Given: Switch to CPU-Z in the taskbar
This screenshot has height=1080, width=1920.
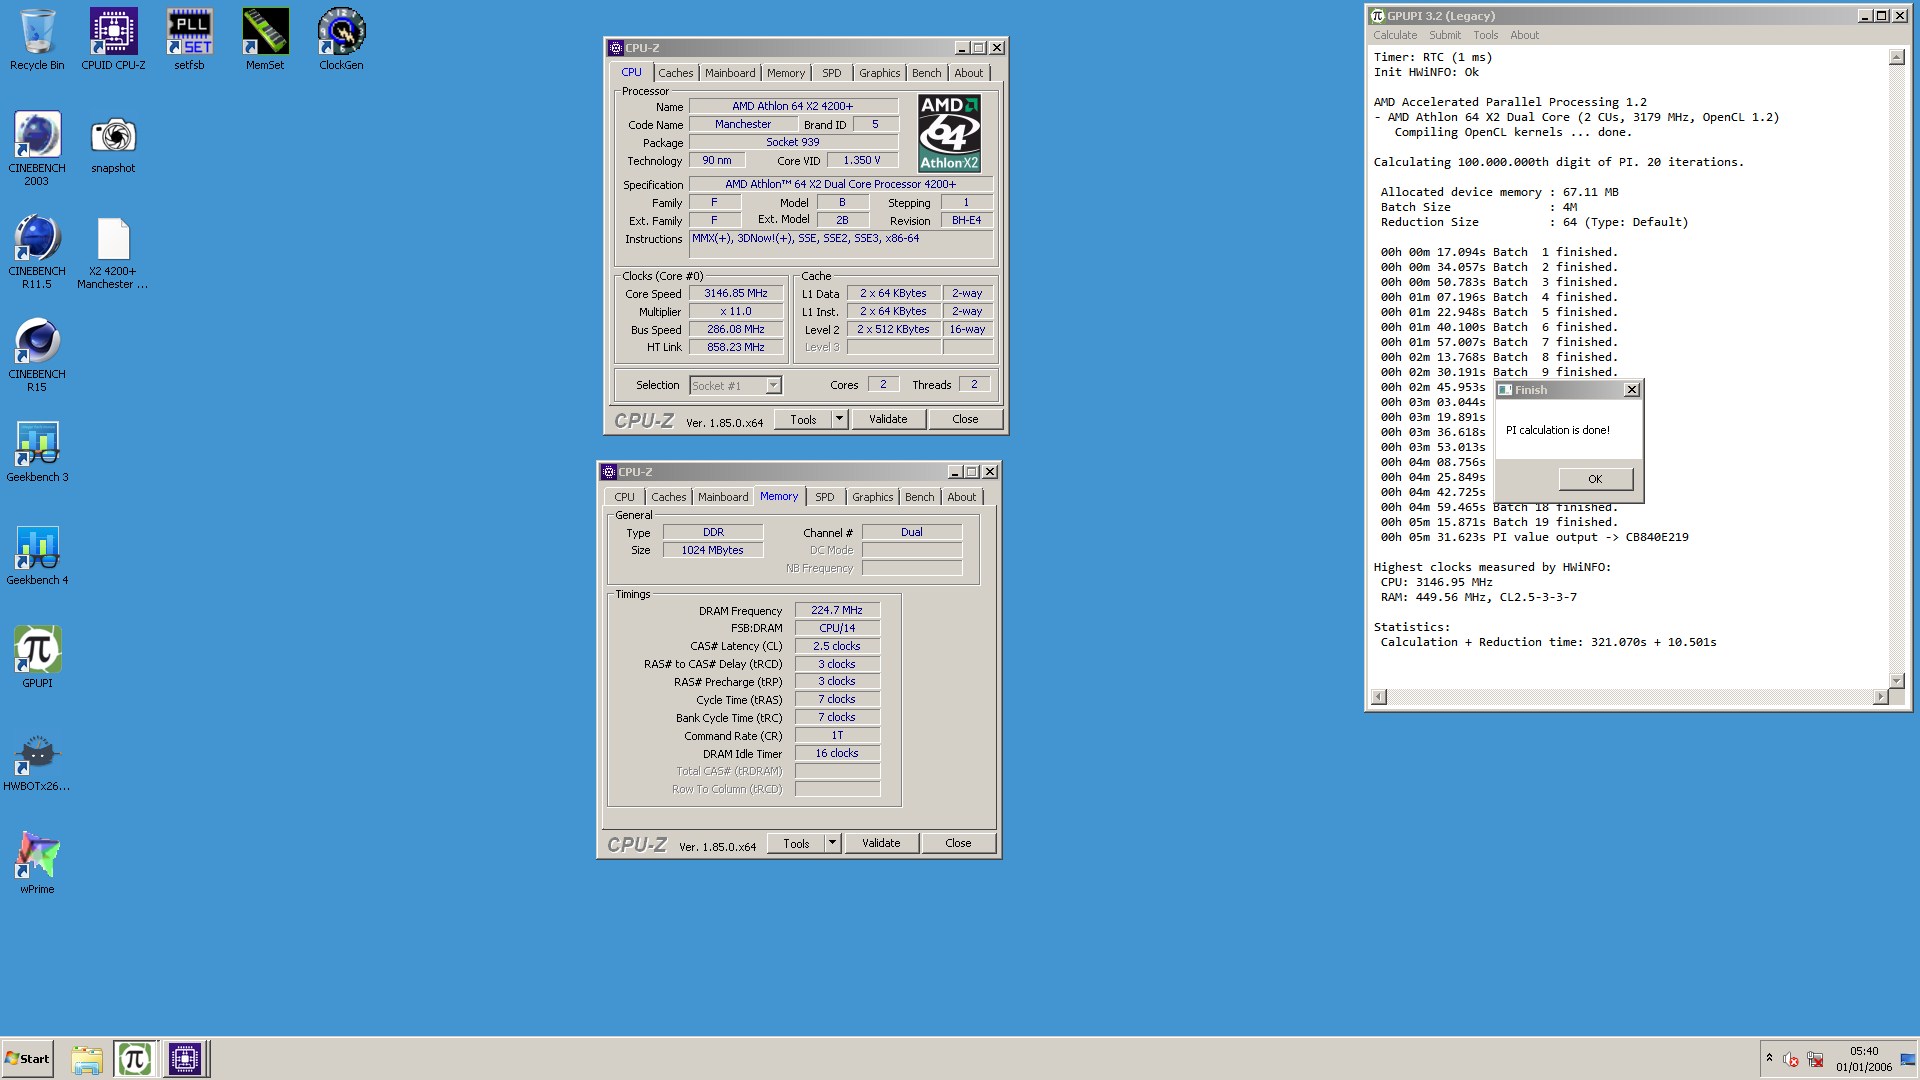Looking at the screenshot, I should pos(185,1059).
